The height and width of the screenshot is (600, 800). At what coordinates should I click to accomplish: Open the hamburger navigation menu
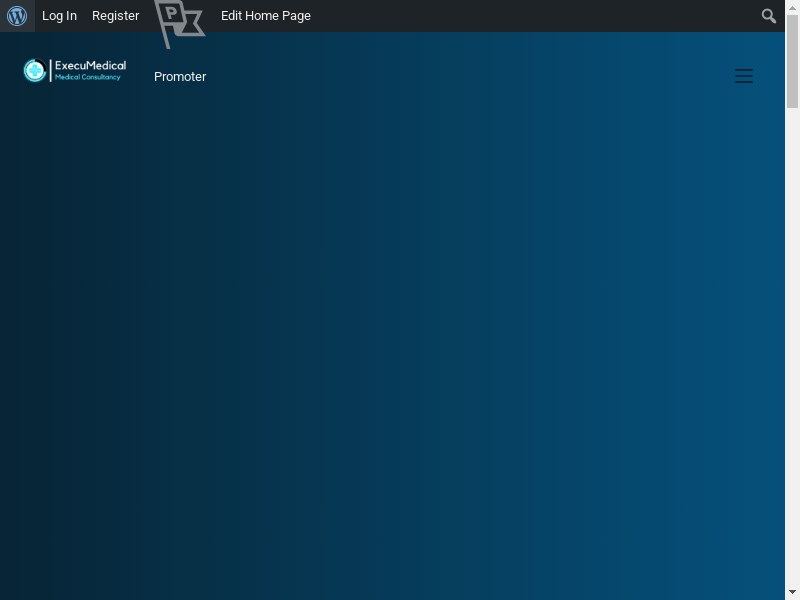click(x=744, y=76)
